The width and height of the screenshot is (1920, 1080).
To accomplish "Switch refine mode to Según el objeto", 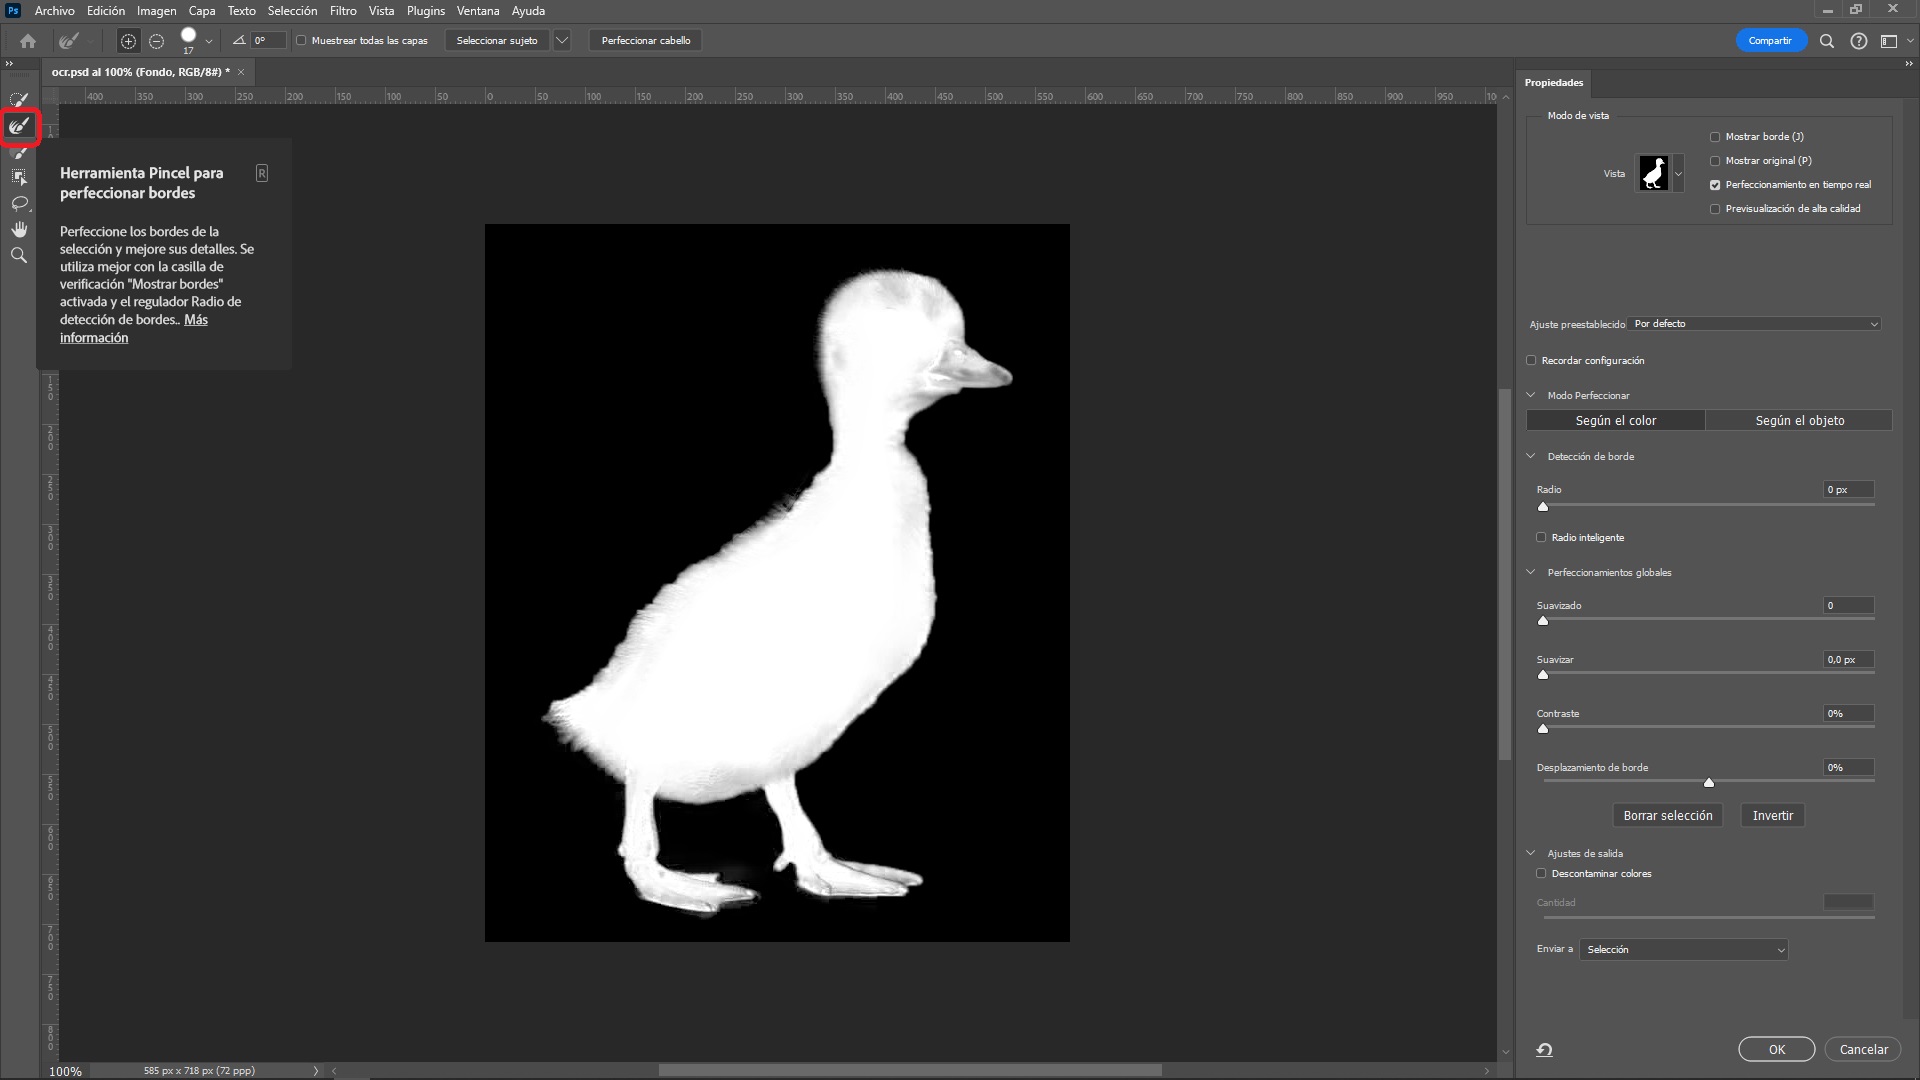I will [x=1800, y=421].
